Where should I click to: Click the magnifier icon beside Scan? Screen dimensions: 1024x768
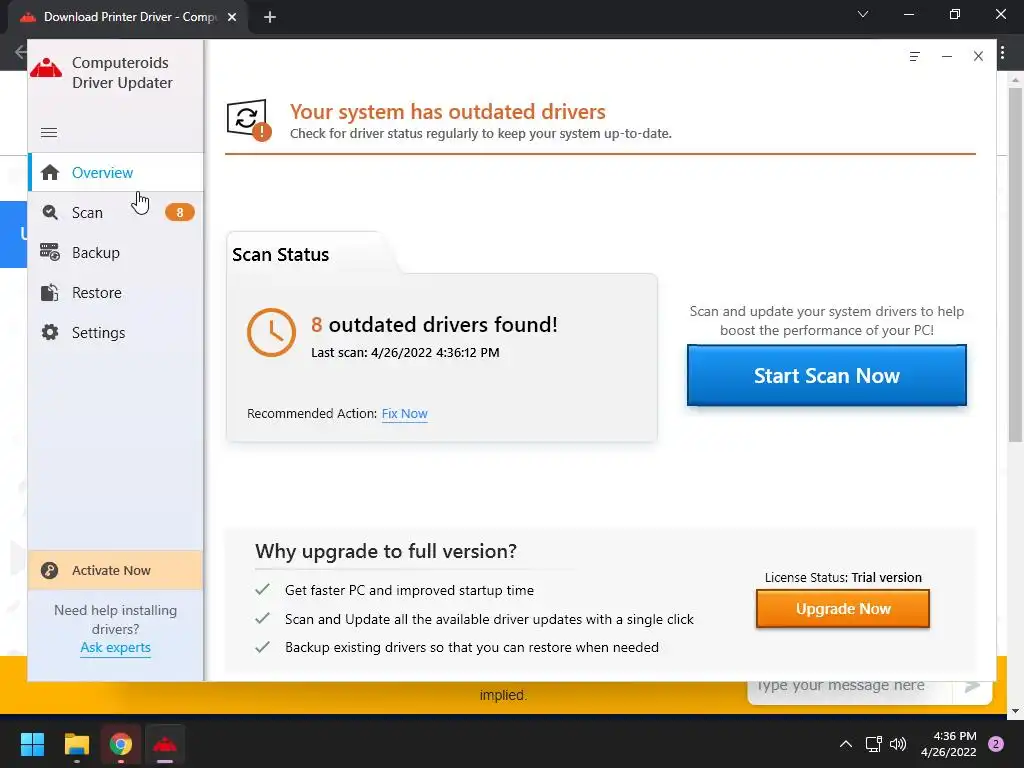point(50,212)
